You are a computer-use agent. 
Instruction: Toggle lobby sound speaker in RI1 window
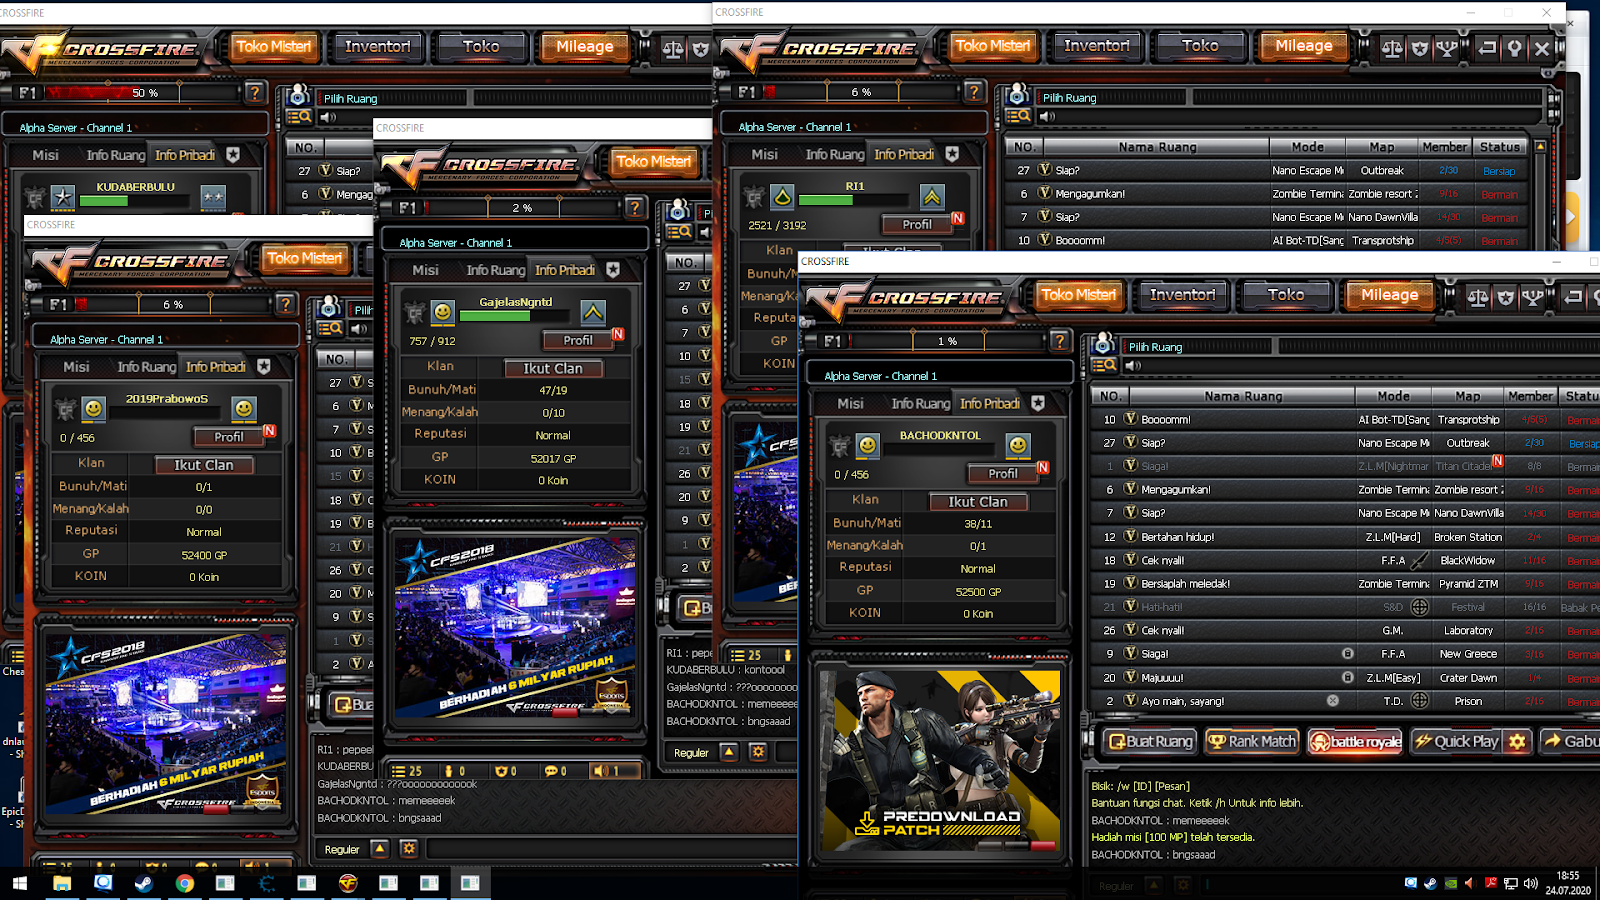tap(1047, 116)
